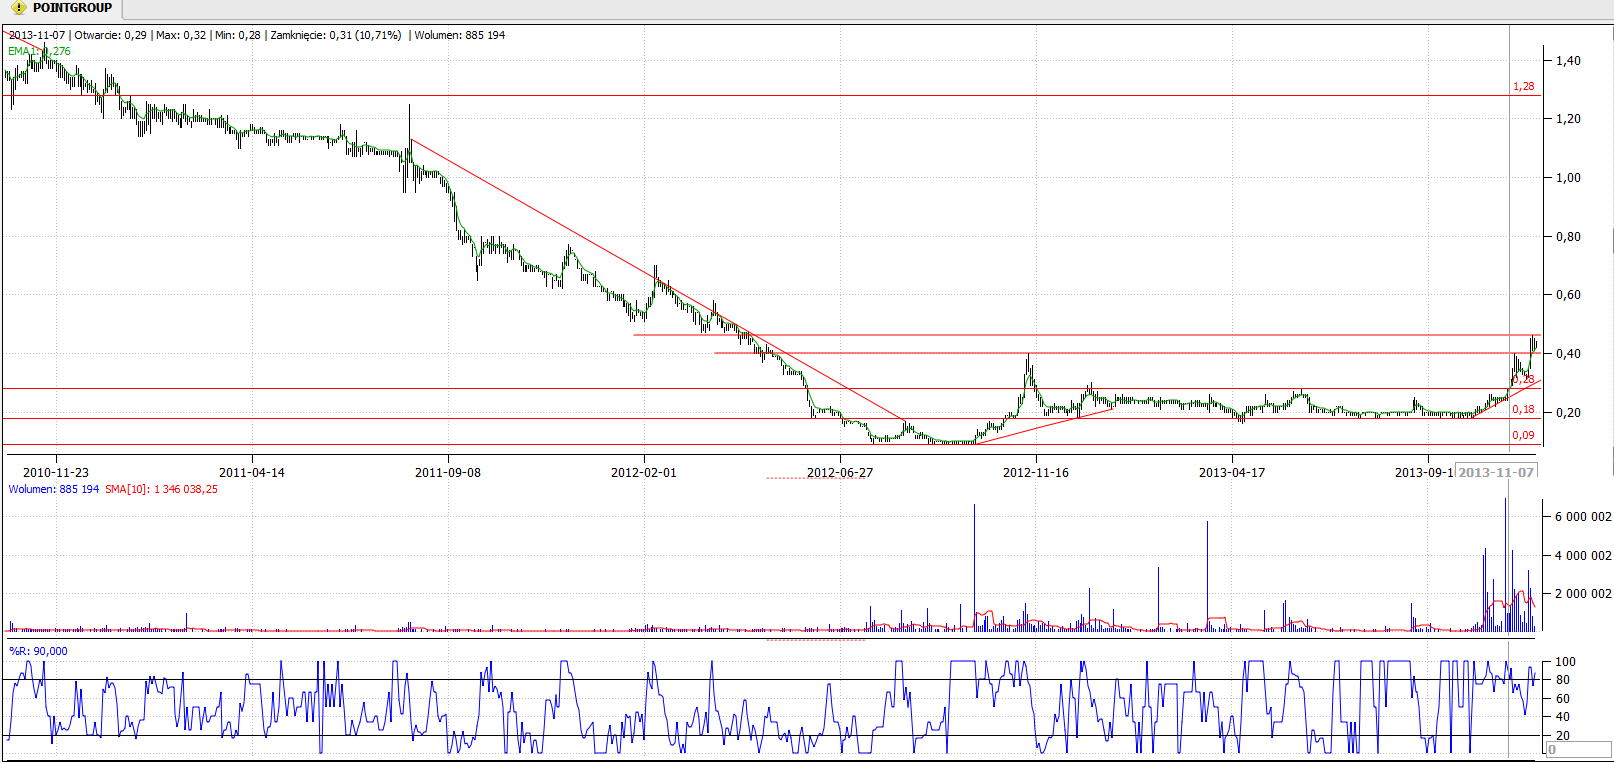
Task: Click the 2012-02-01 date axis label
Action: (643, 472)
